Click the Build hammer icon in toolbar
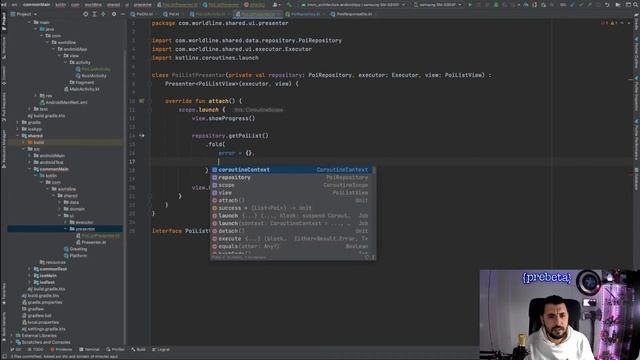The image size is (640, 360). (x=289, y=4)
